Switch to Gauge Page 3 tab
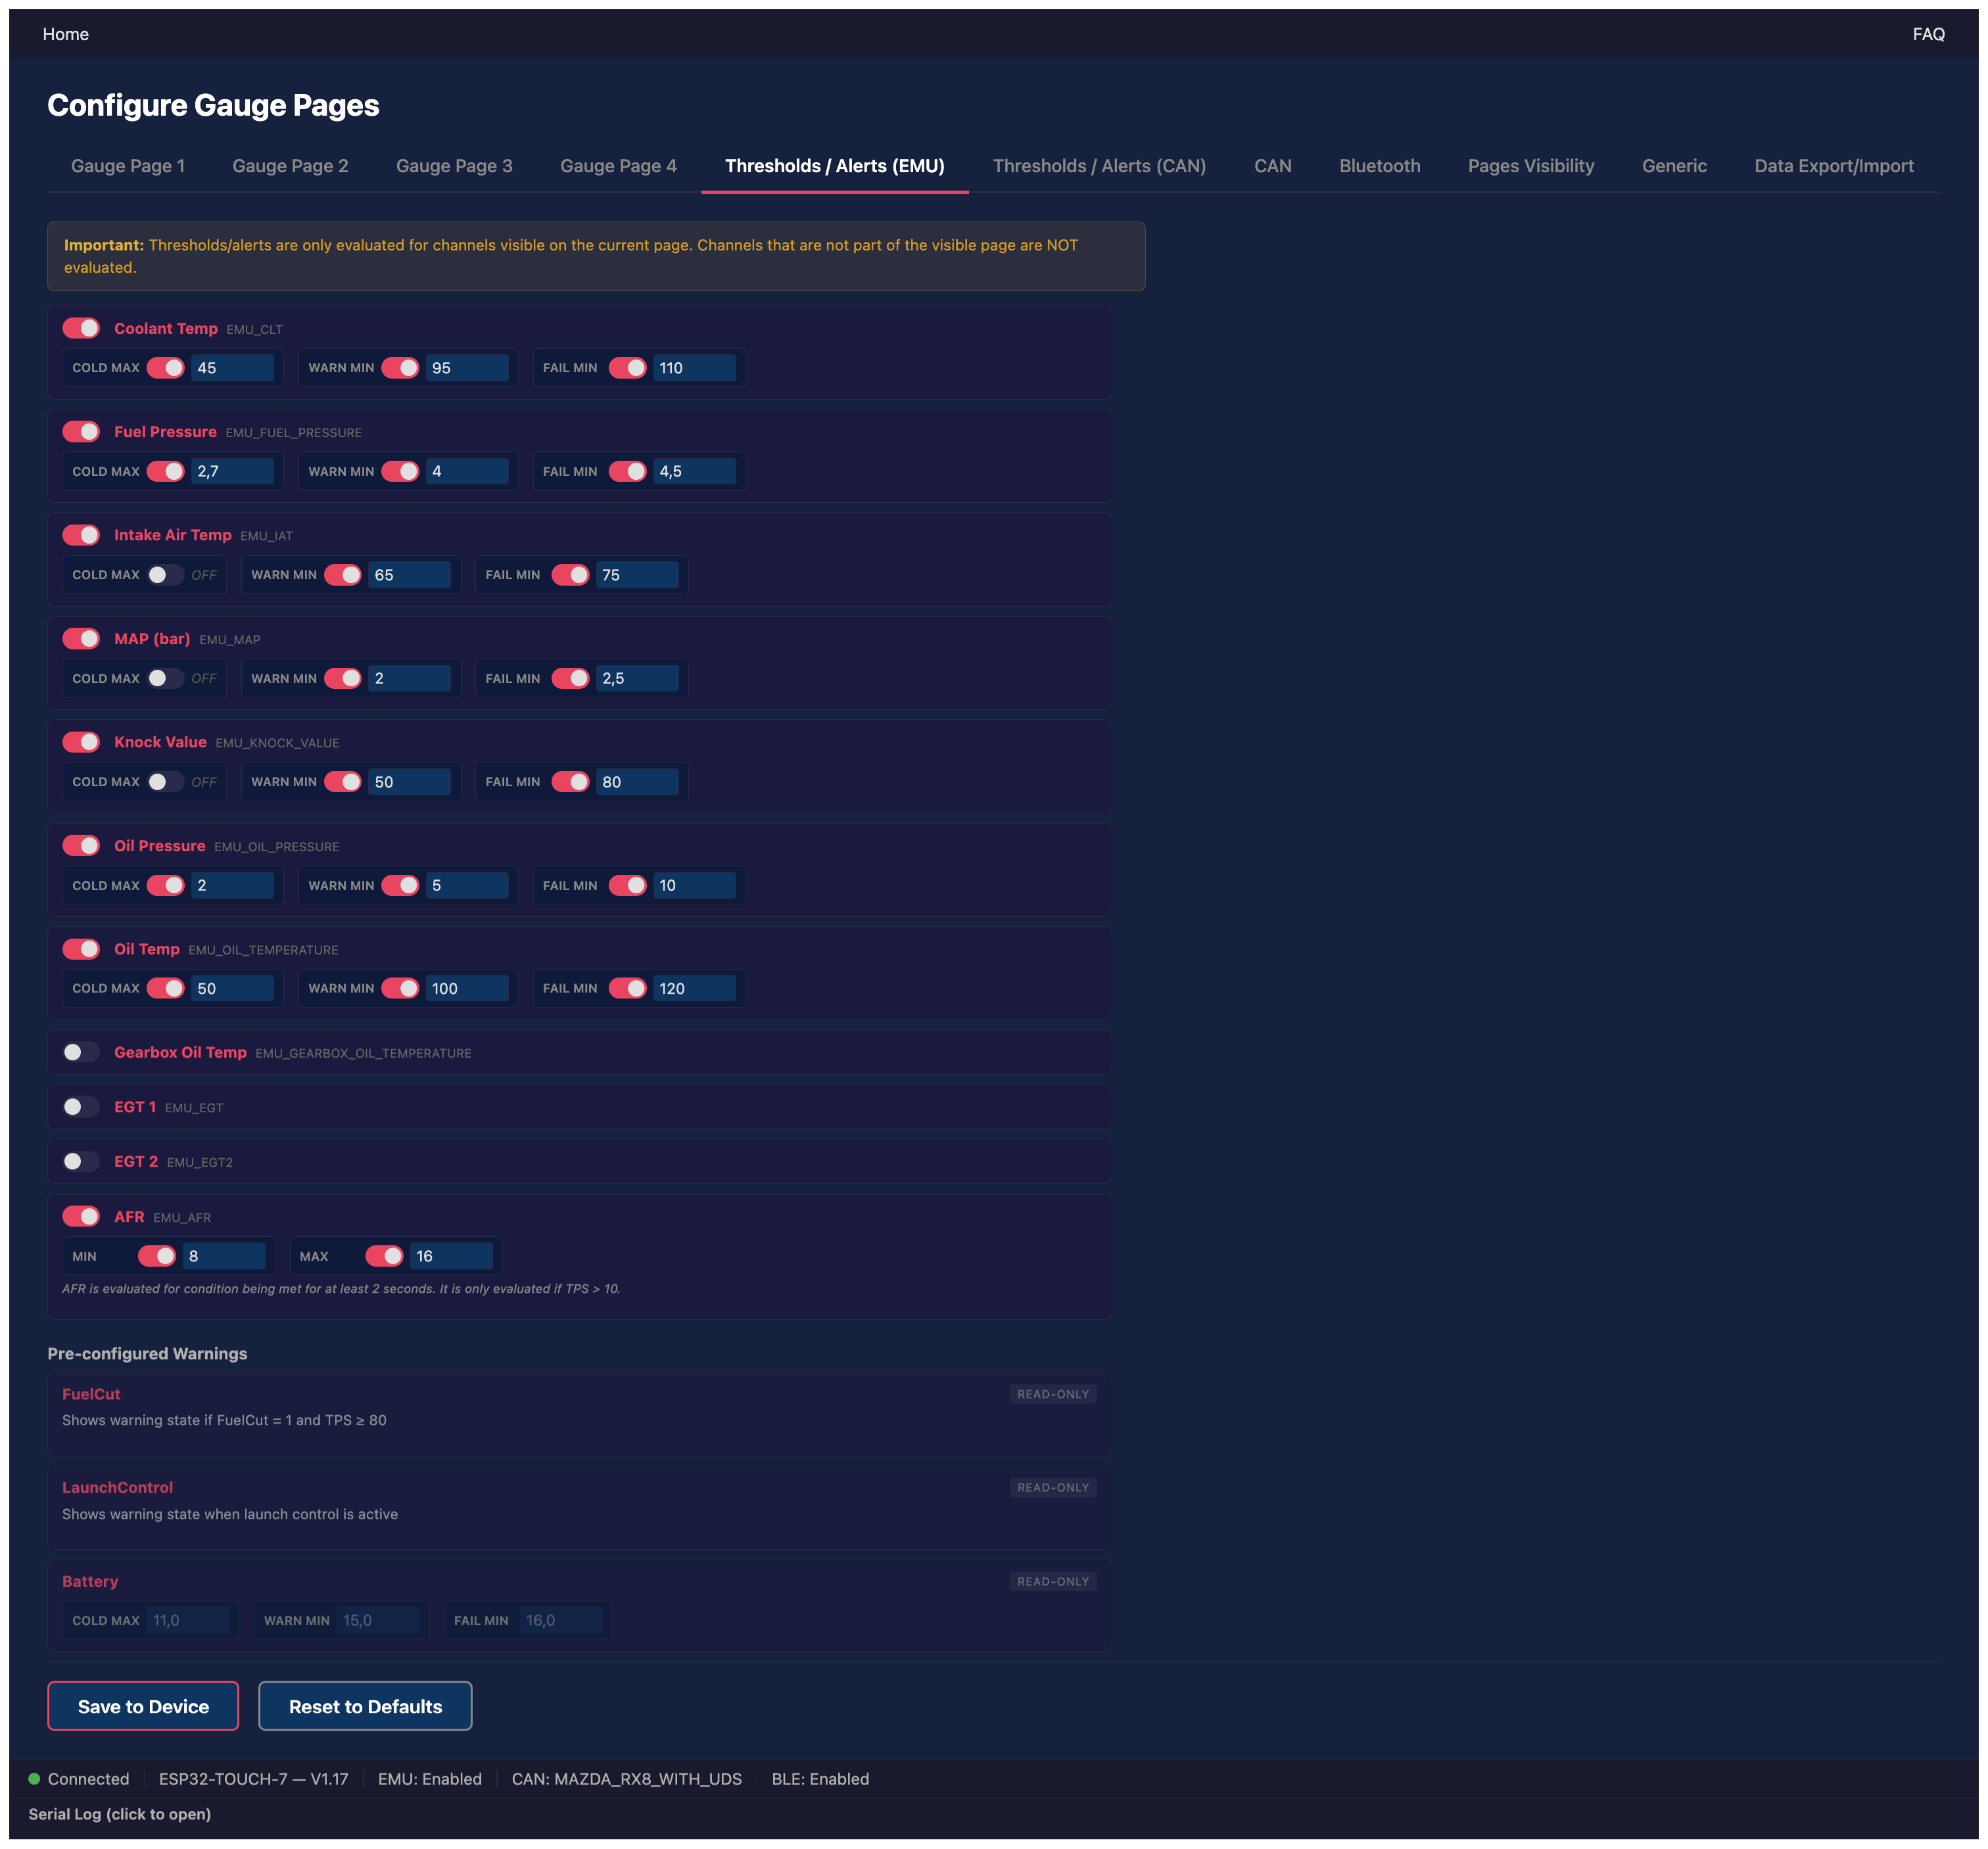1988x1849 pixels. pyautogui.click(x=454, y=166)
